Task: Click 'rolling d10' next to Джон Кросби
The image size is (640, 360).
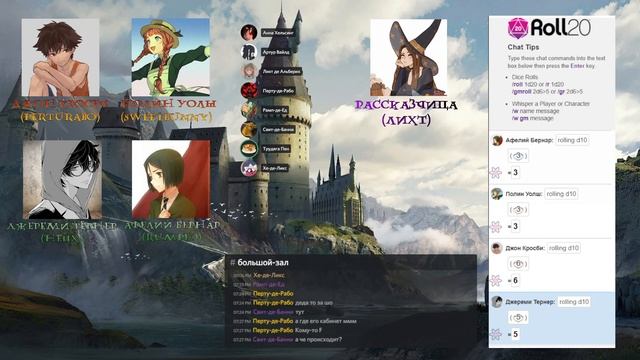Action: pos(564,248)
